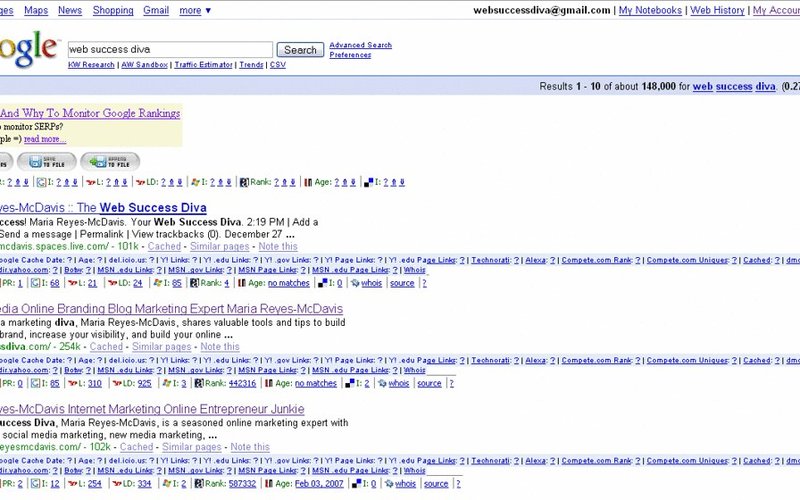Open KW Research tool link
Viewport: 800px width, 500px height.
[91, 65]
